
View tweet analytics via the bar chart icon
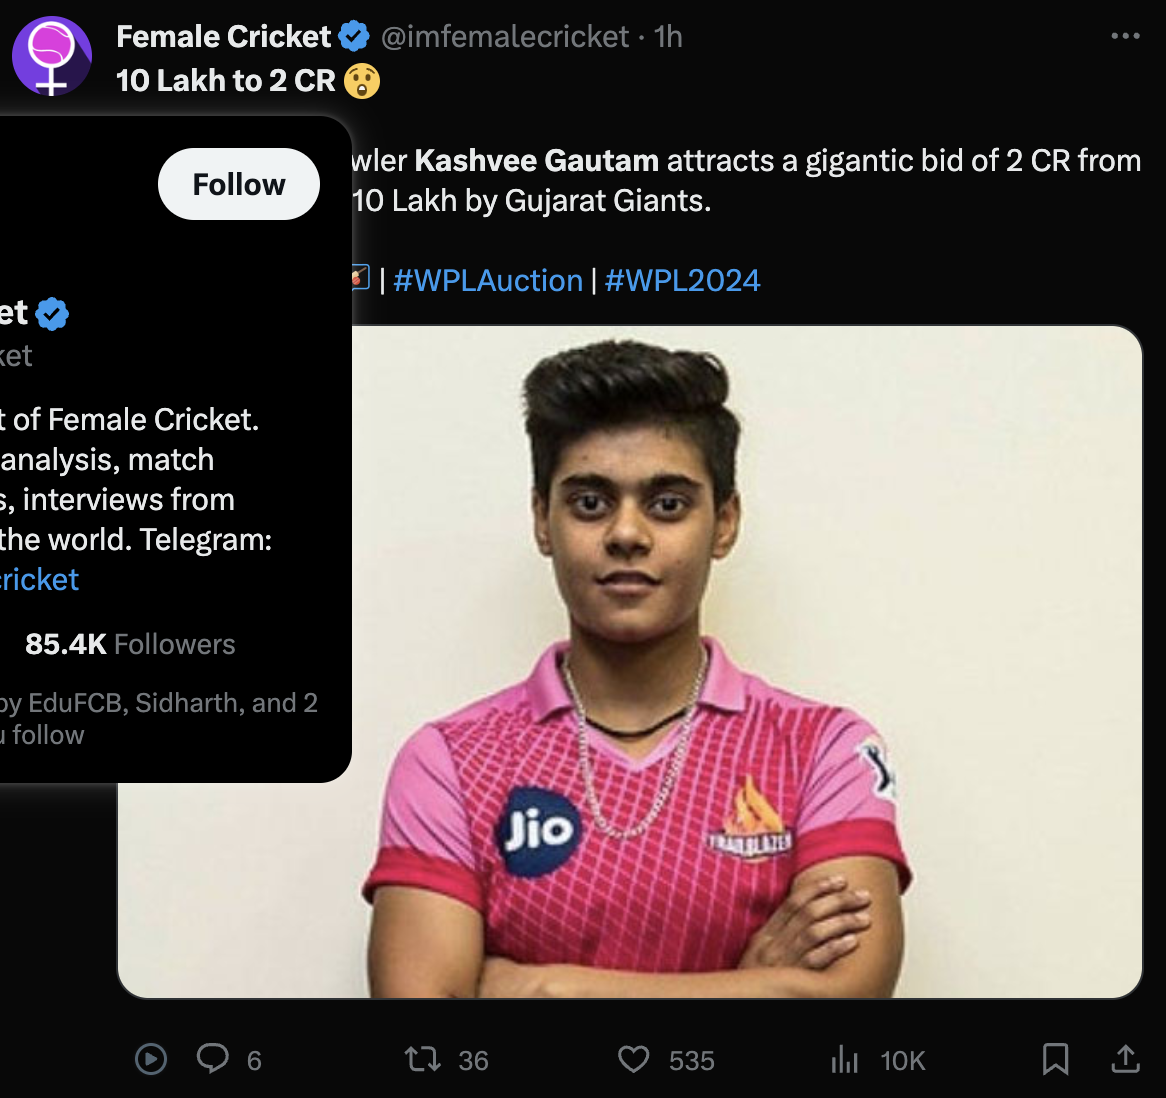(x=845, y=1059)
